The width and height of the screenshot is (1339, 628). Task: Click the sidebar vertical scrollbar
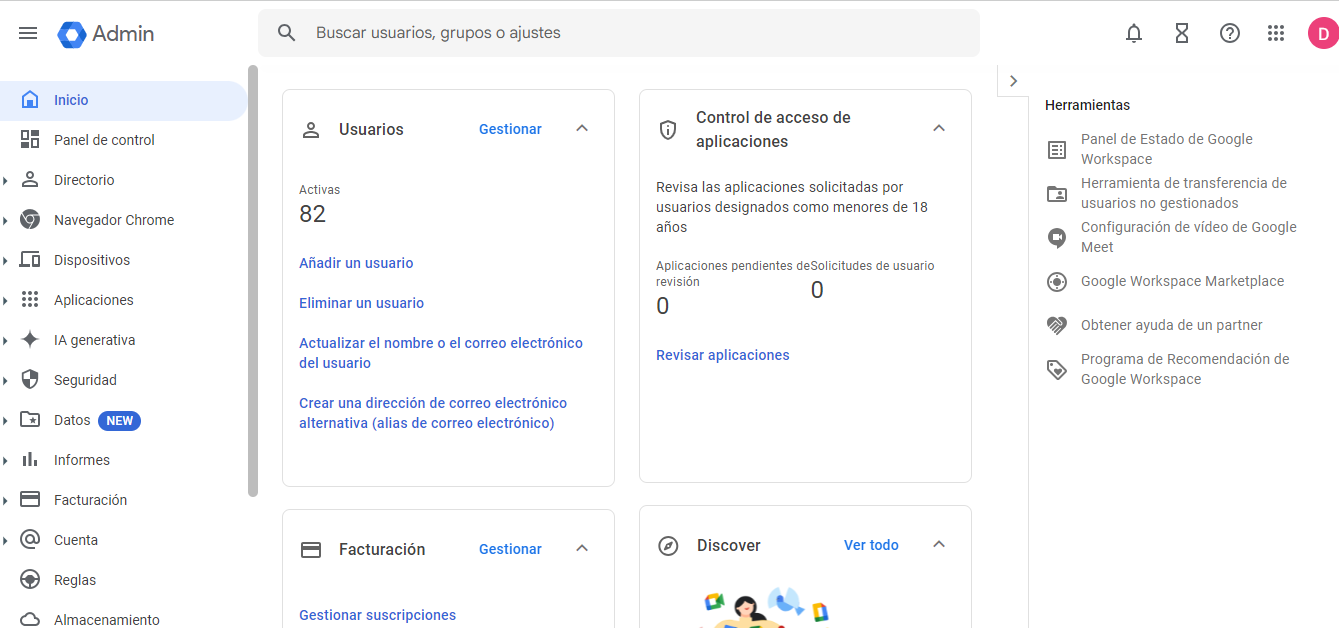click(x=253, y=281)
